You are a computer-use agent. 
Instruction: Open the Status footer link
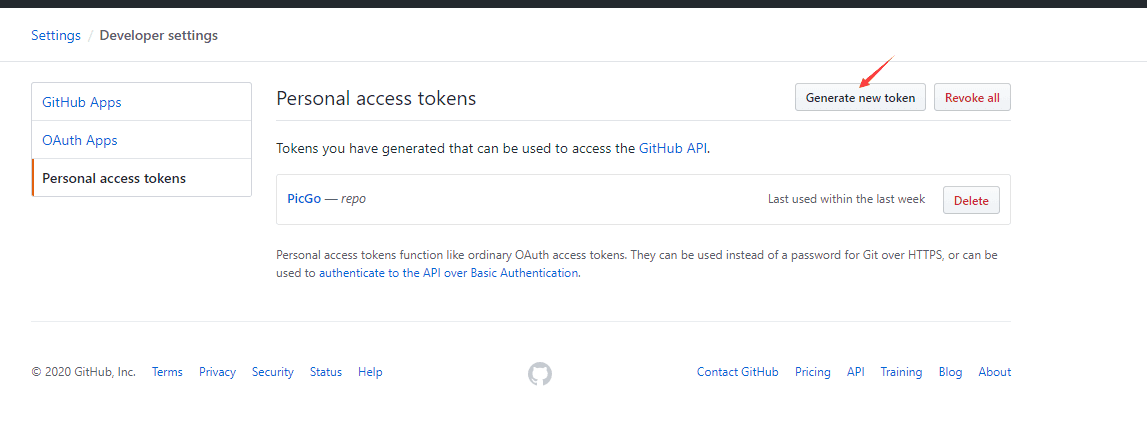(326, 372)
